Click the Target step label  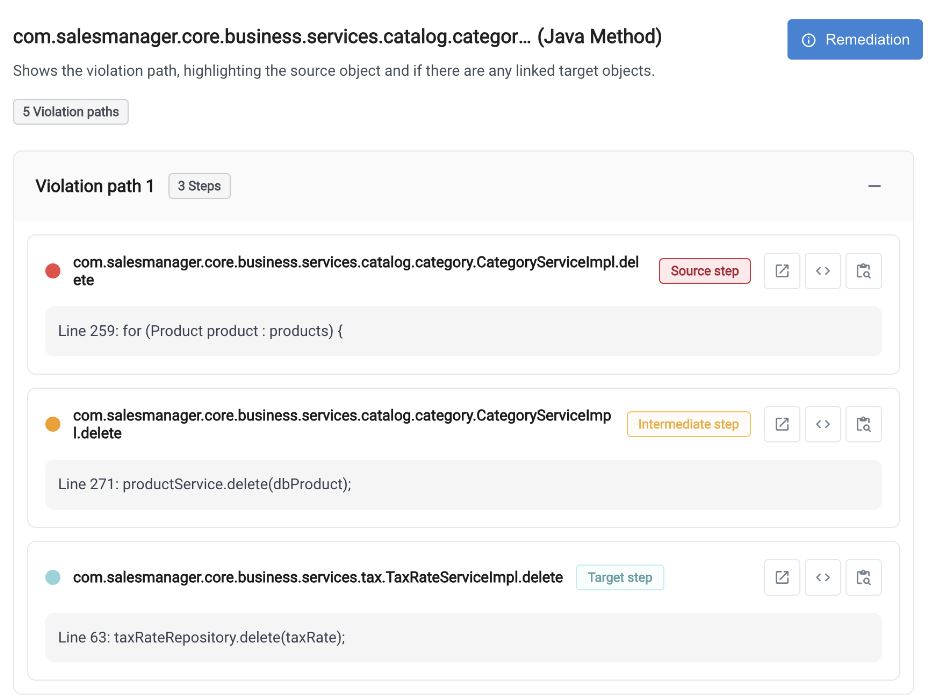[x=620, y=577]
